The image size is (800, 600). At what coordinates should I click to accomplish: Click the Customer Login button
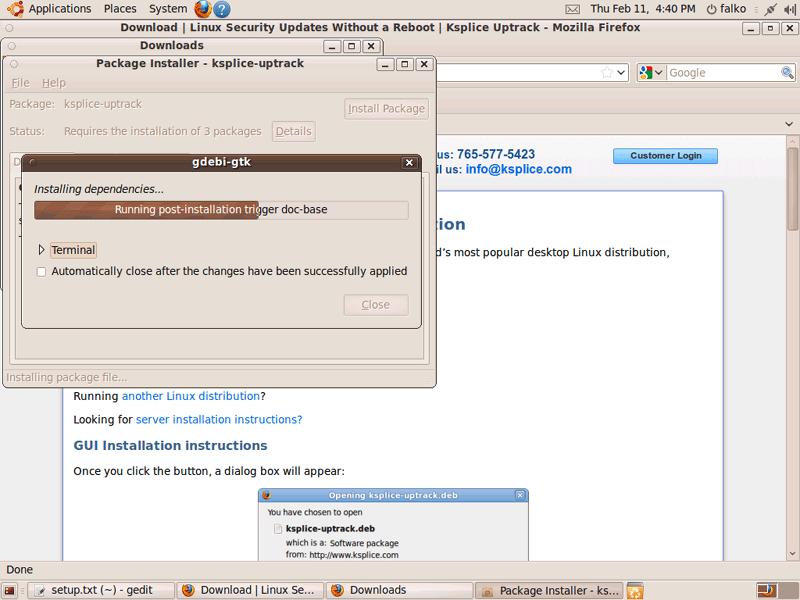[x=665, y=156]
